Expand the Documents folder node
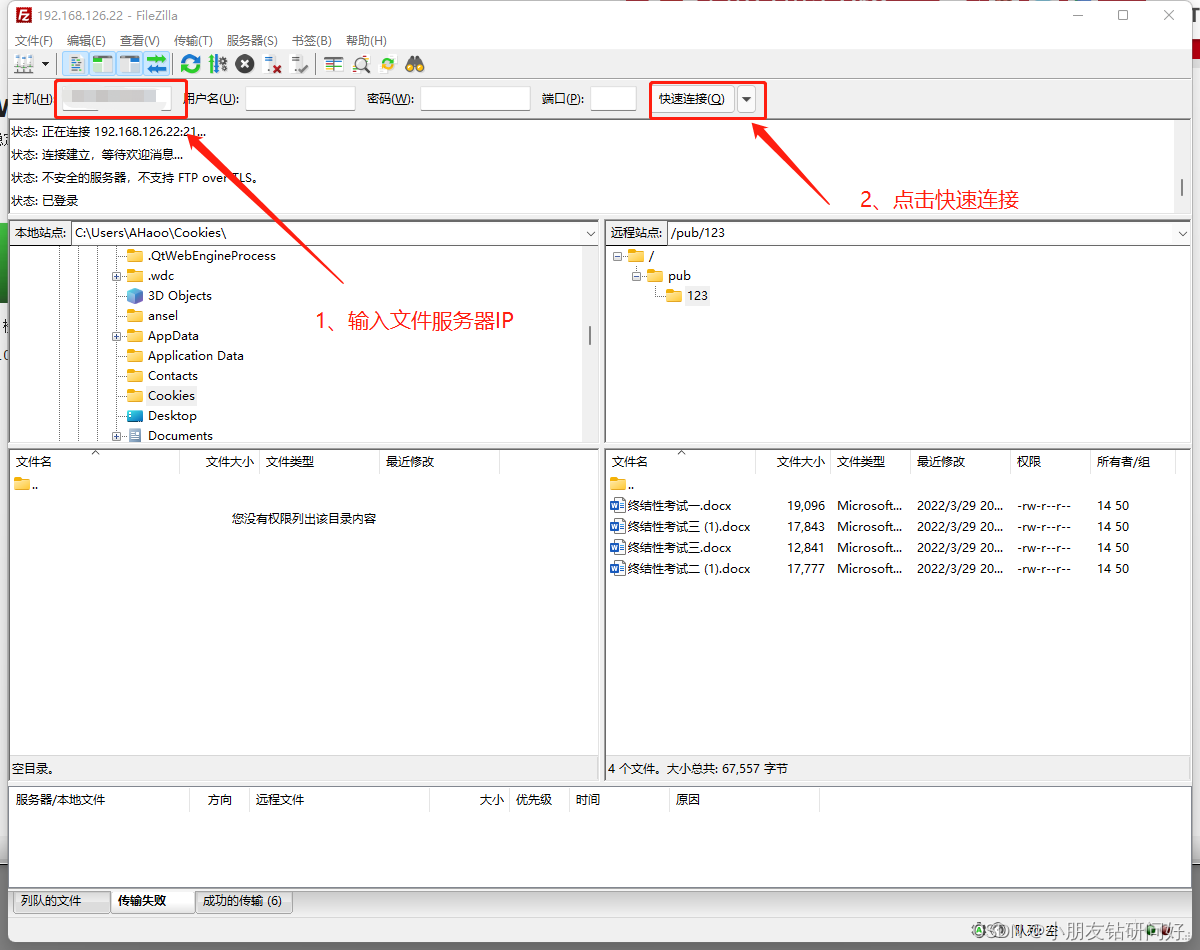Screen dimensions: 1200x950 (x=116, y=436)
